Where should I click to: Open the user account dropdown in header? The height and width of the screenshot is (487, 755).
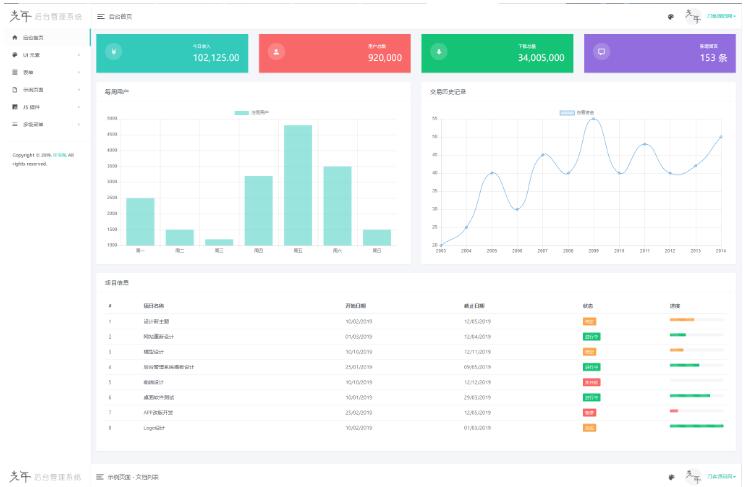tap(721, 17)
